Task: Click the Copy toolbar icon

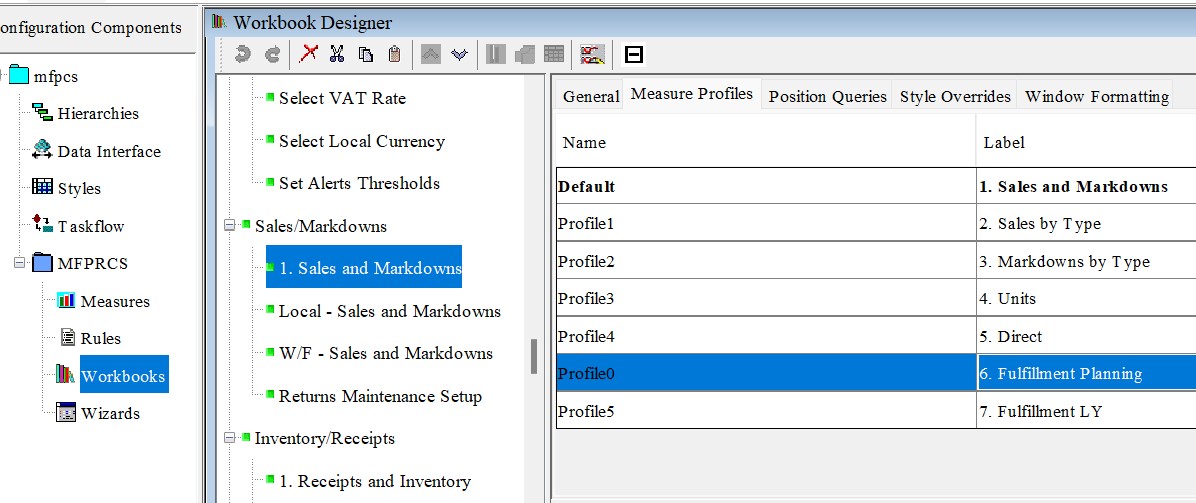Action: [366, 54]
